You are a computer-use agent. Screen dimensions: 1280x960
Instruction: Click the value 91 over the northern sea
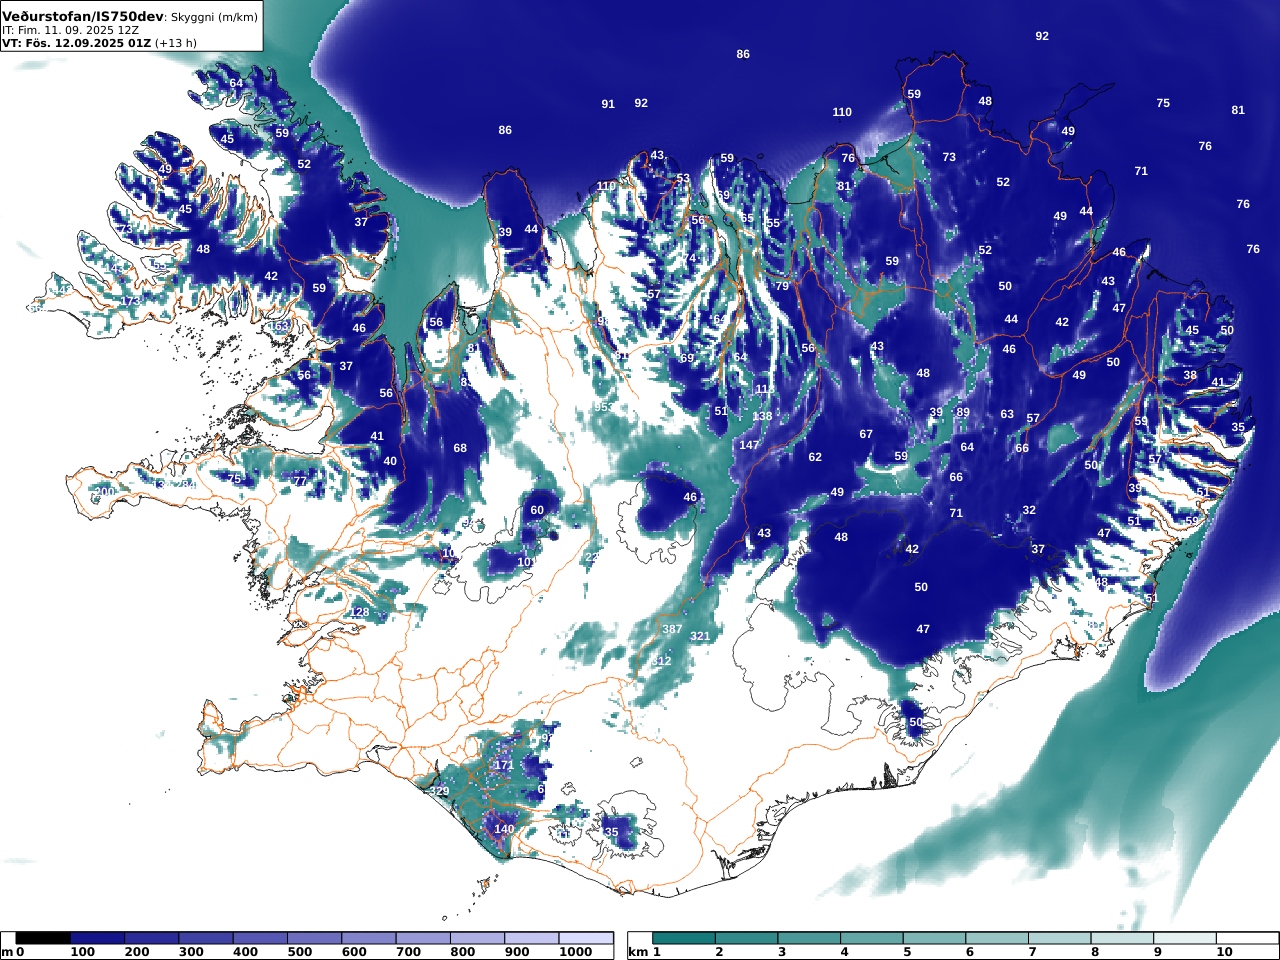pos(608,104)
